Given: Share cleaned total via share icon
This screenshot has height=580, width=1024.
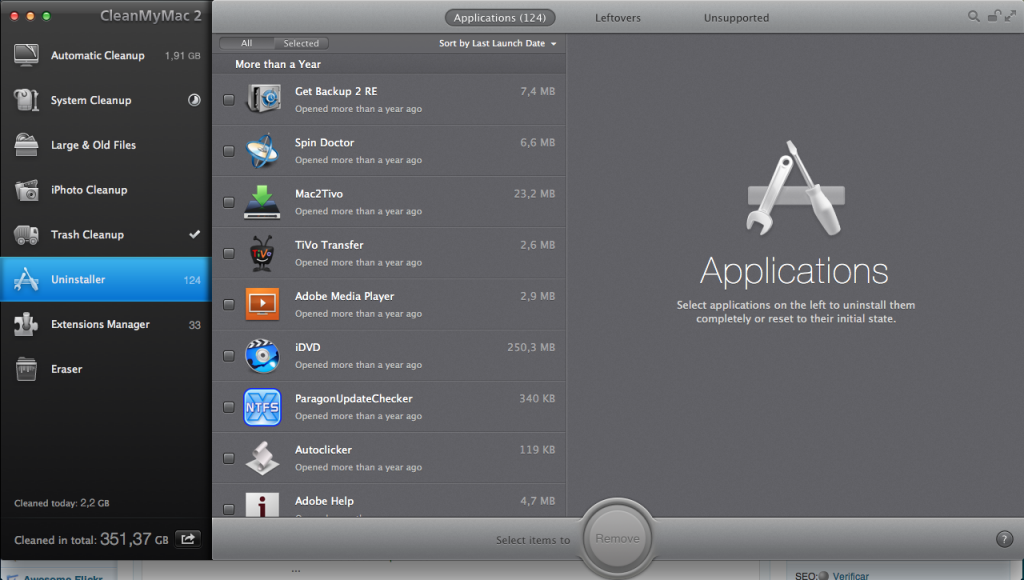Looking at the screenshot, I should 188,539.
